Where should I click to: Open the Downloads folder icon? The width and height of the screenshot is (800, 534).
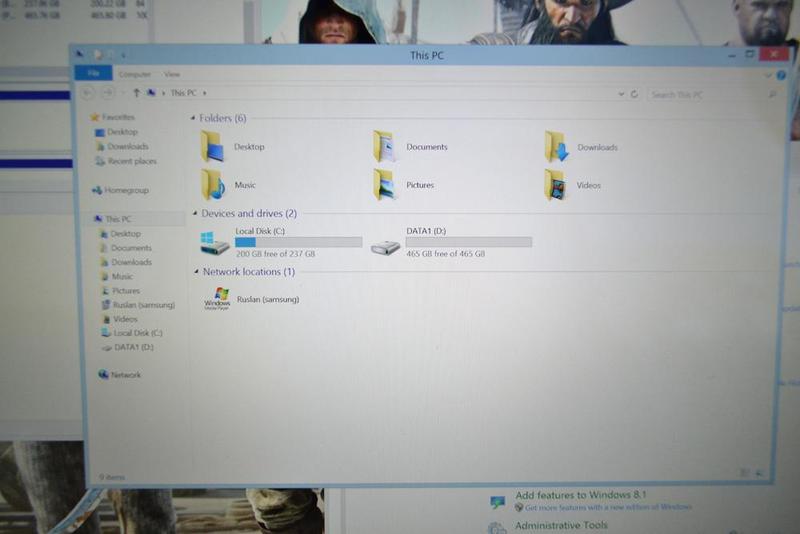pos(556,147)
